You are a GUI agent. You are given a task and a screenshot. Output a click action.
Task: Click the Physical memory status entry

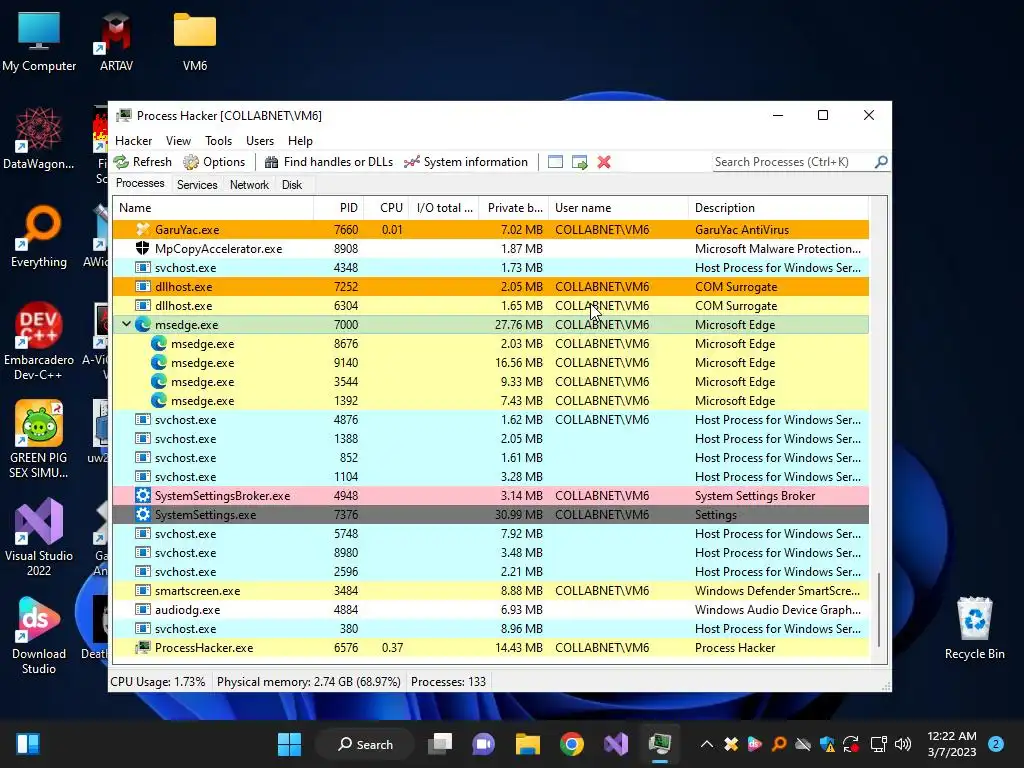[308, 682]
